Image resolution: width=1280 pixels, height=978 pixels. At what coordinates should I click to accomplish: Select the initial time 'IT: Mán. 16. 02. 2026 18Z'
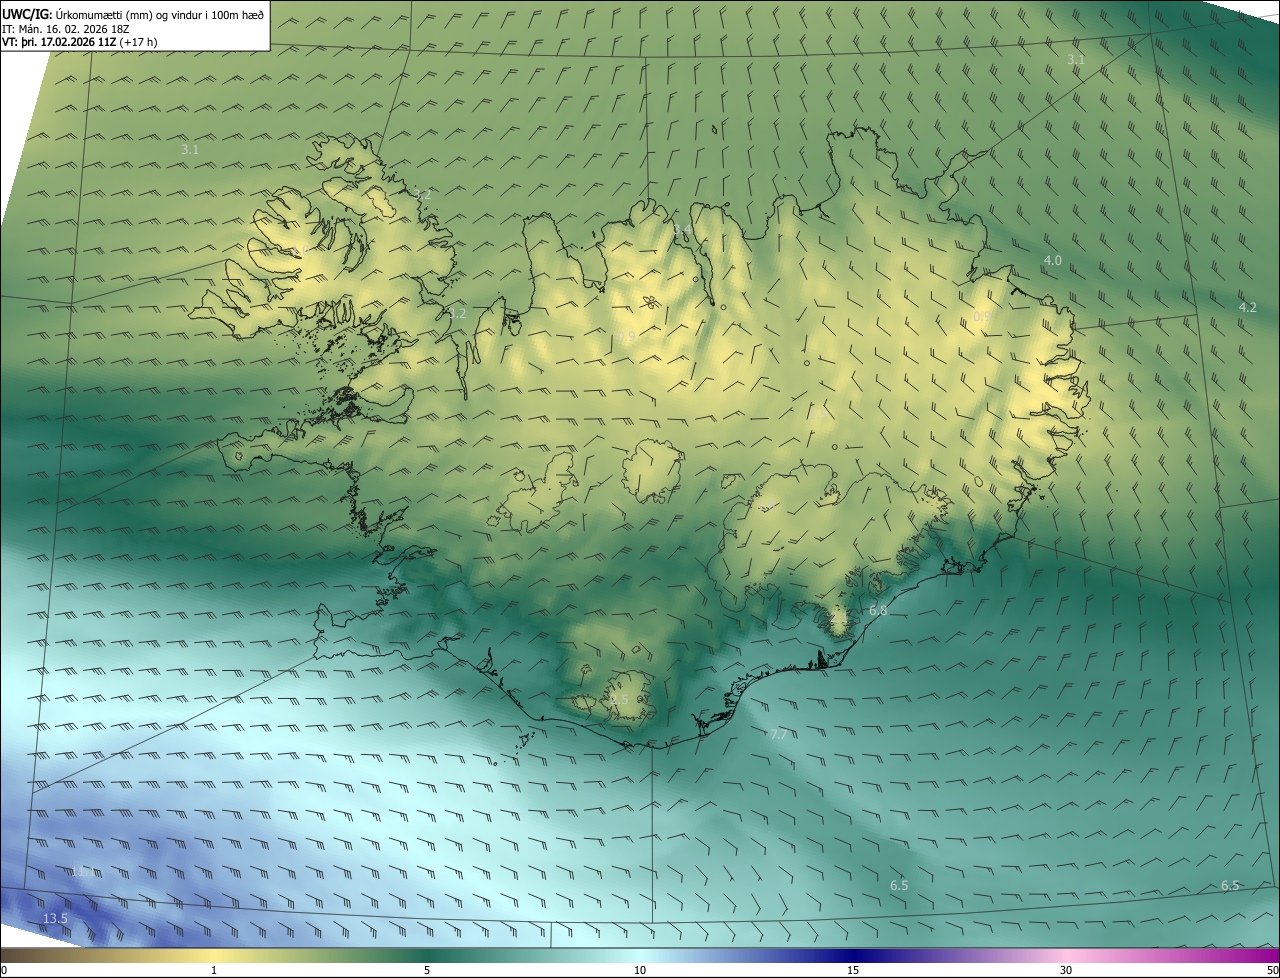click(x=67, y=29)
